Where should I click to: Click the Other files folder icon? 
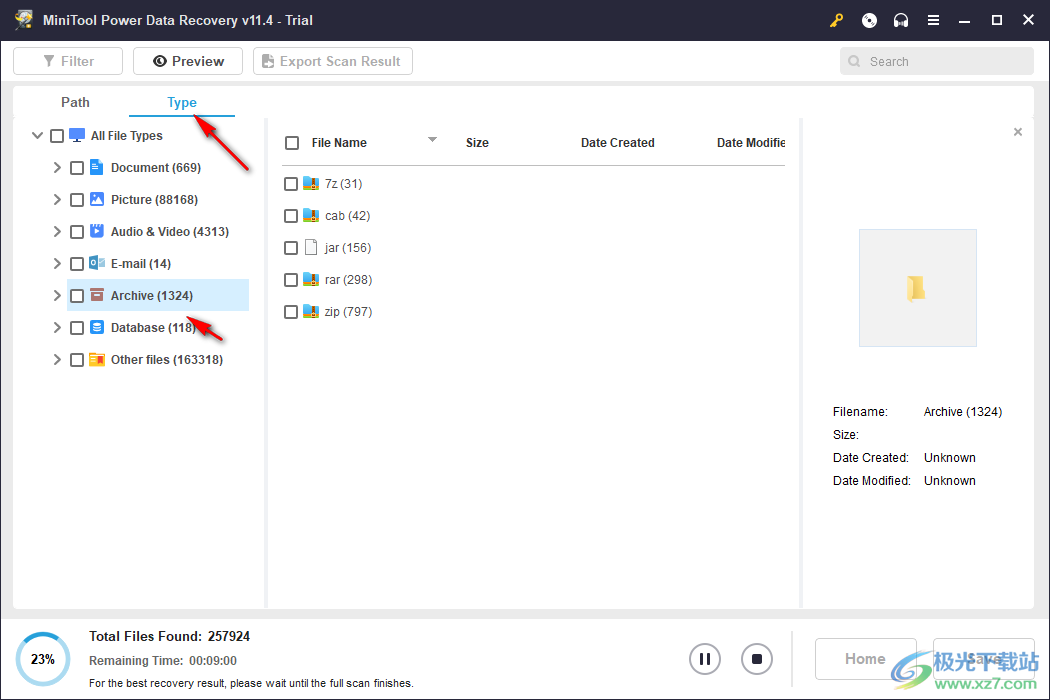(96, 359)
